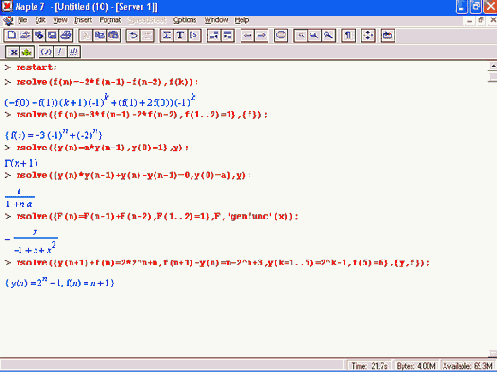Click the Bytes status bar field
The width and height of the screenshot is (497, 372).
pyautogui.click(x=416, y=366)
